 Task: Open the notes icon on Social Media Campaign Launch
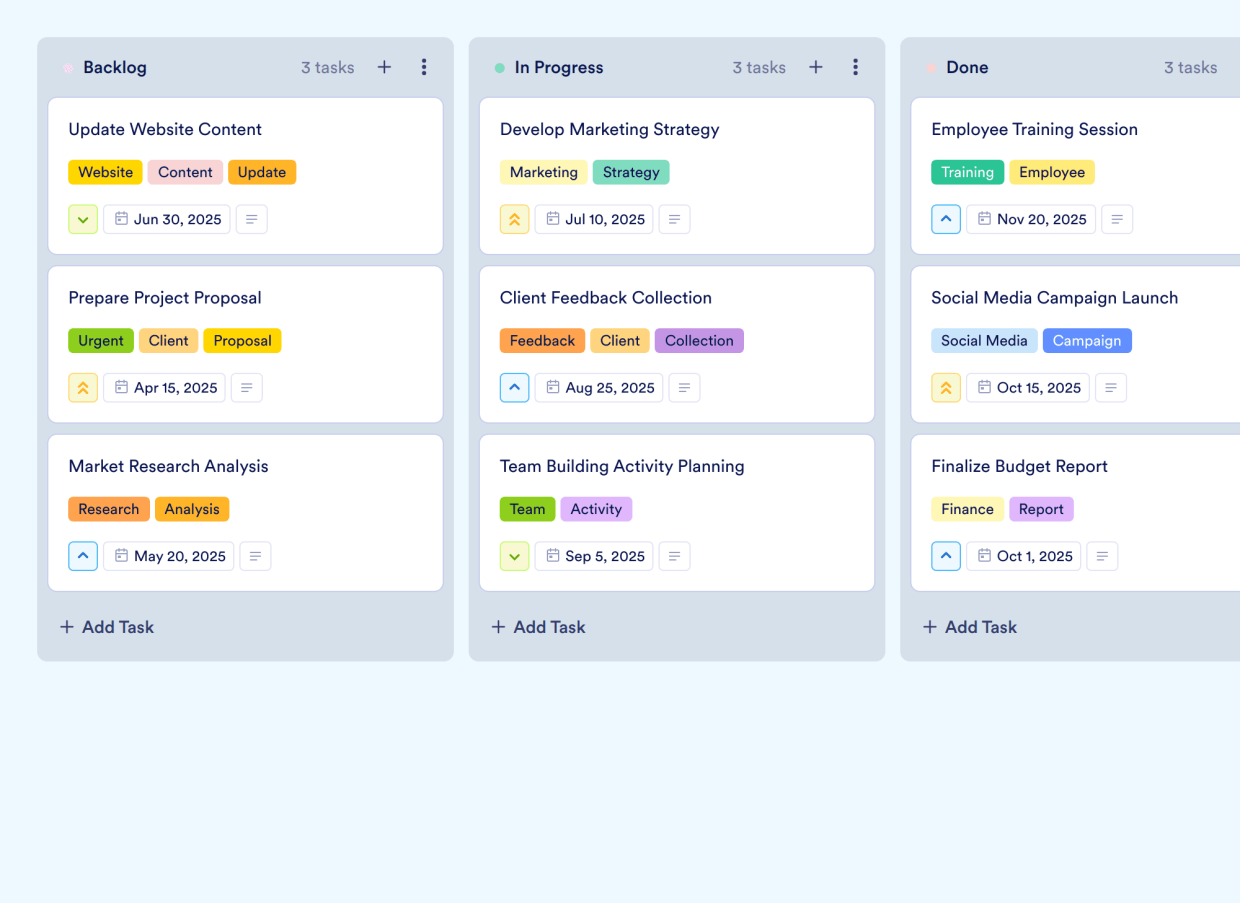tap(1111, 388)
